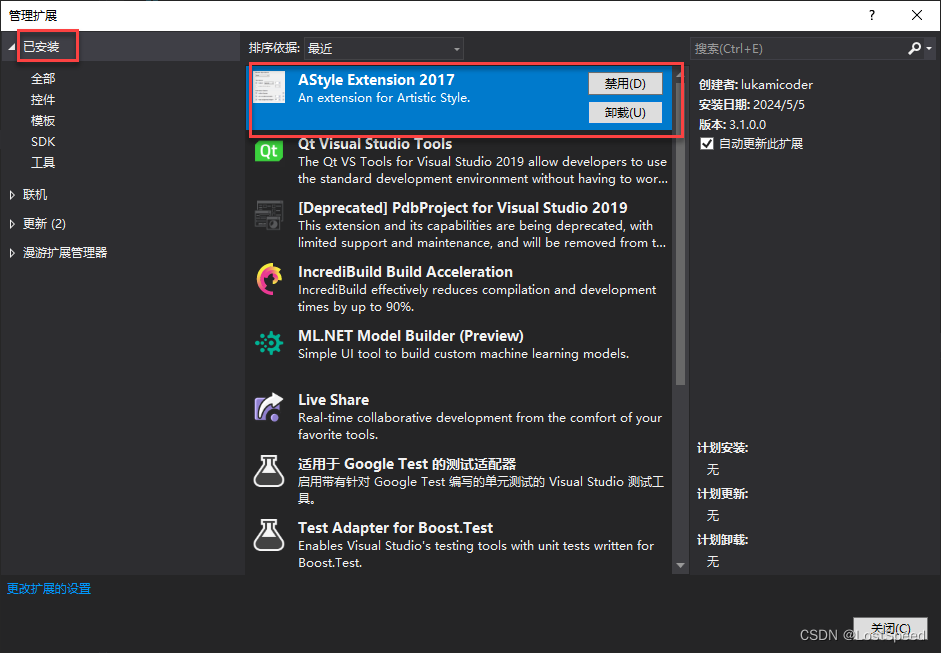Select the ML.NET Model Builder (Preview) title

coord(411,336)
